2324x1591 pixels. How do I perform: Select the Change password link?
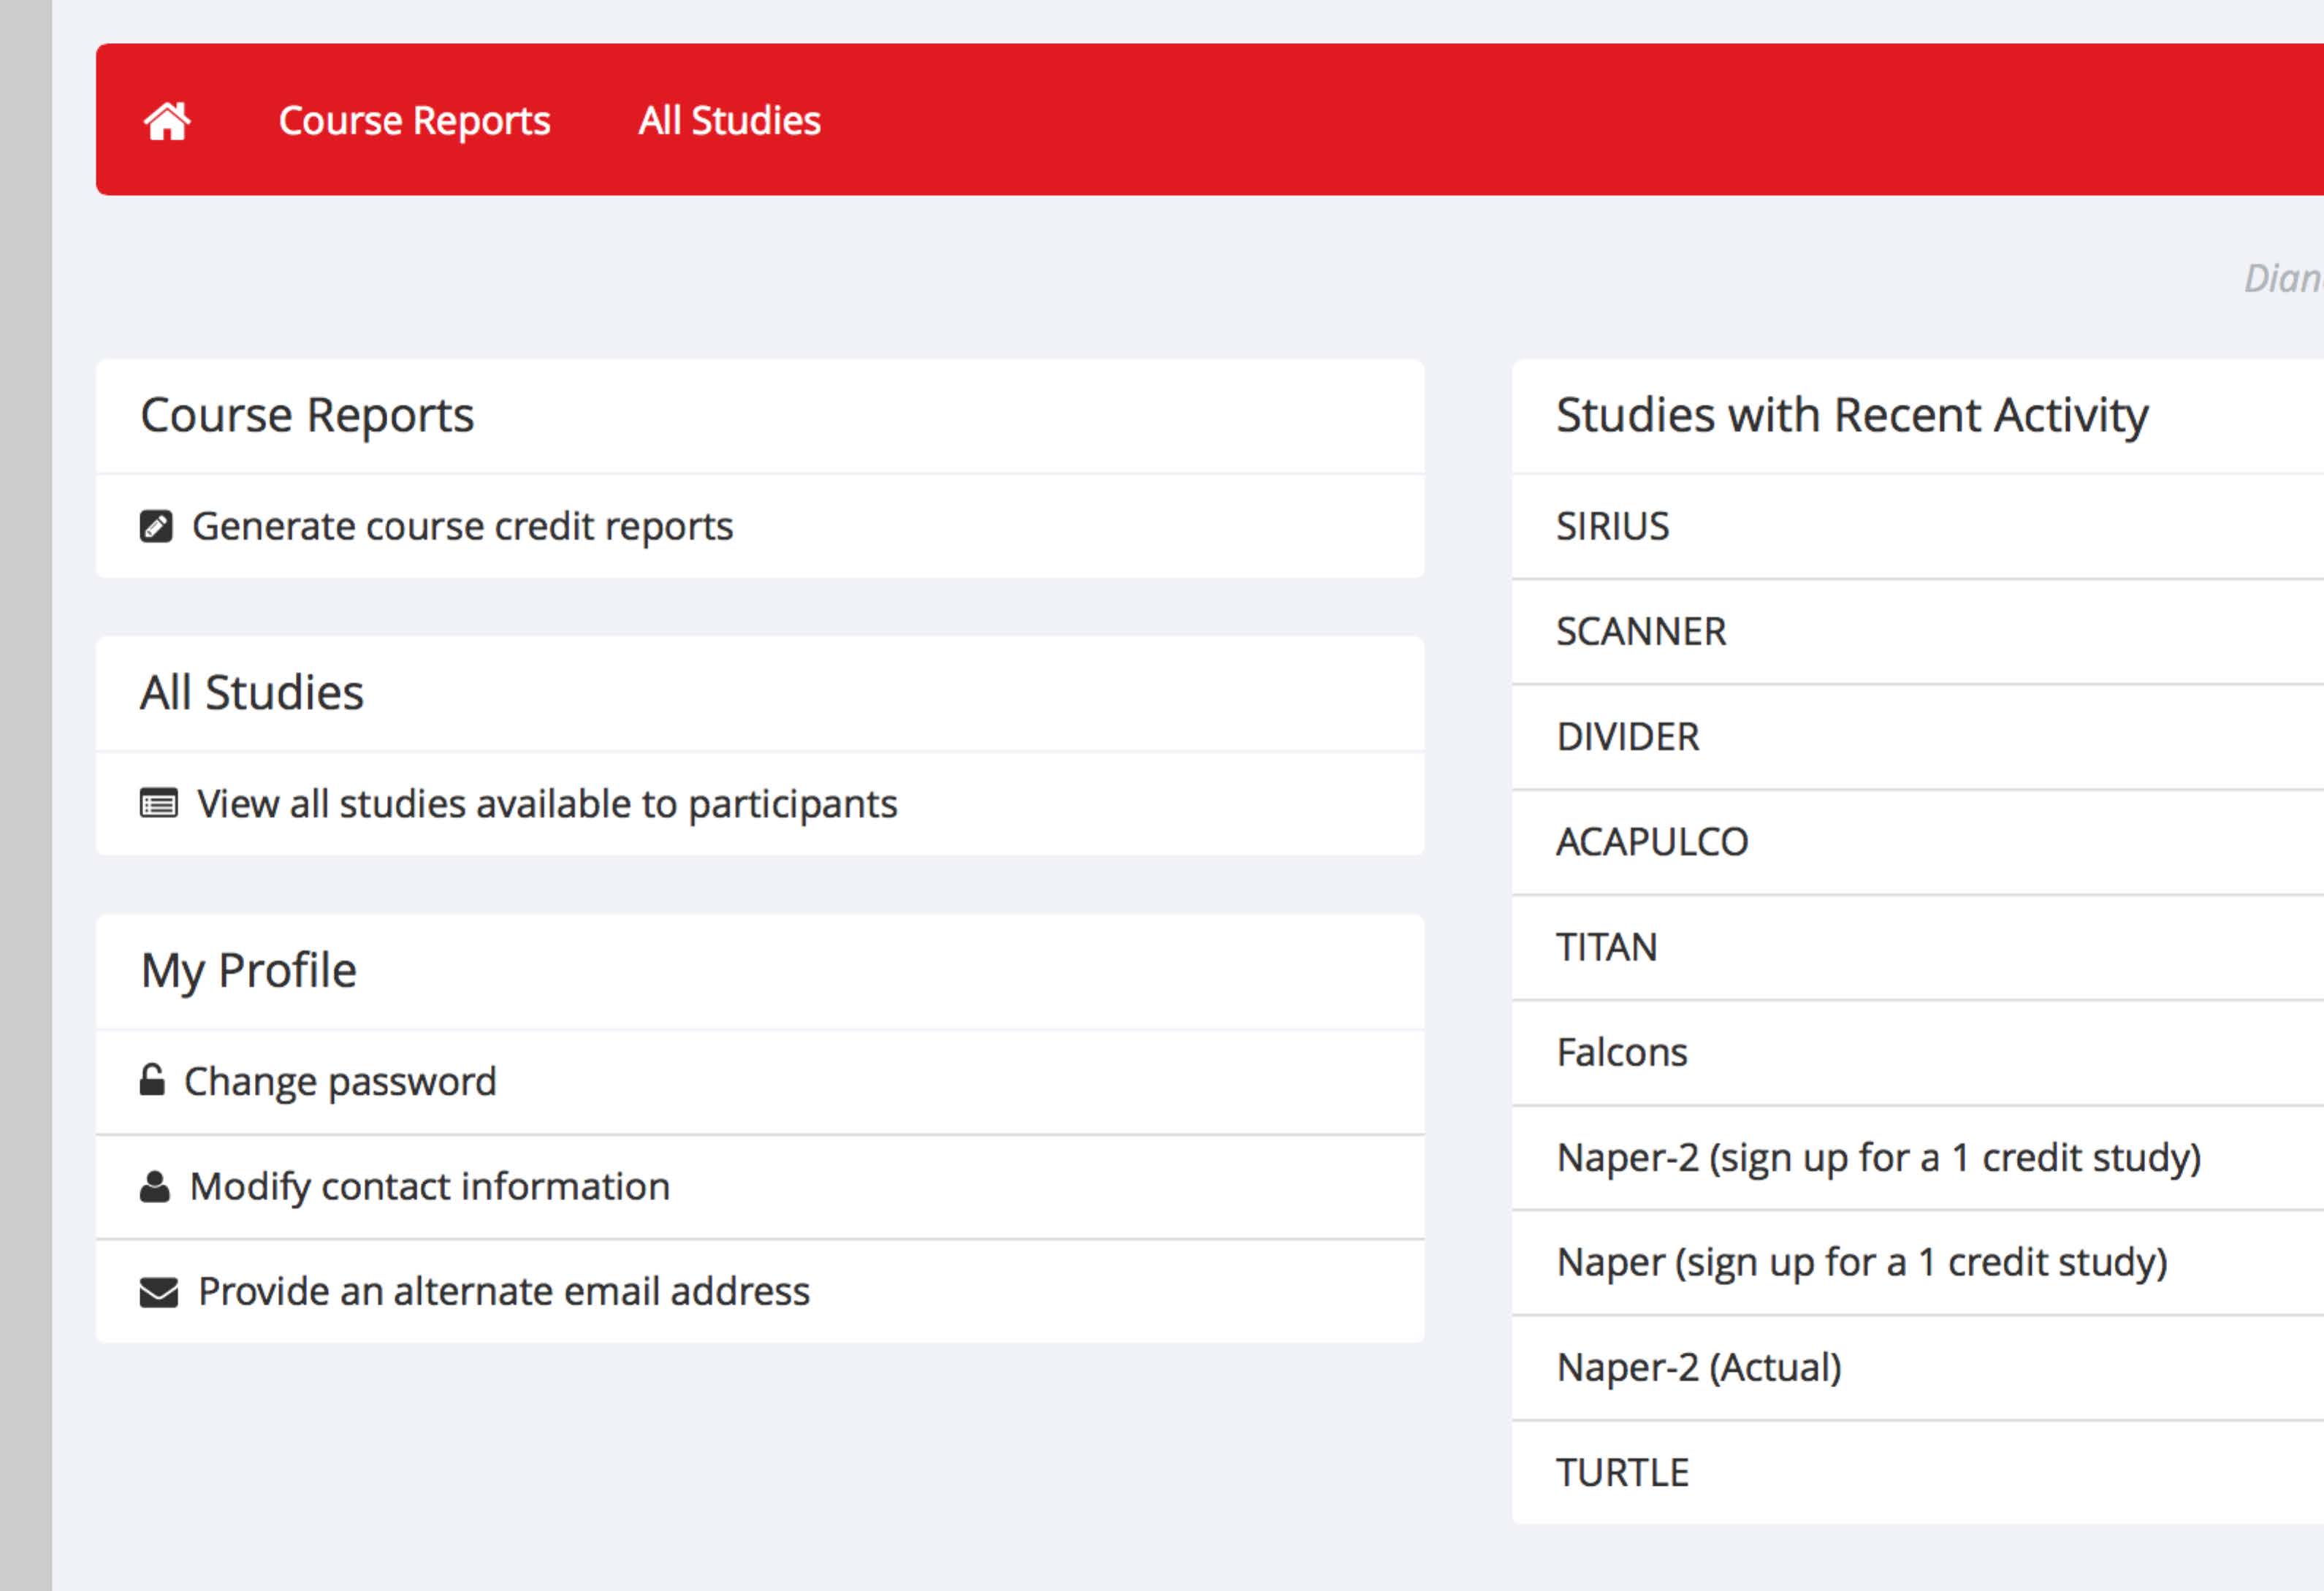(x=340, y=1081)
